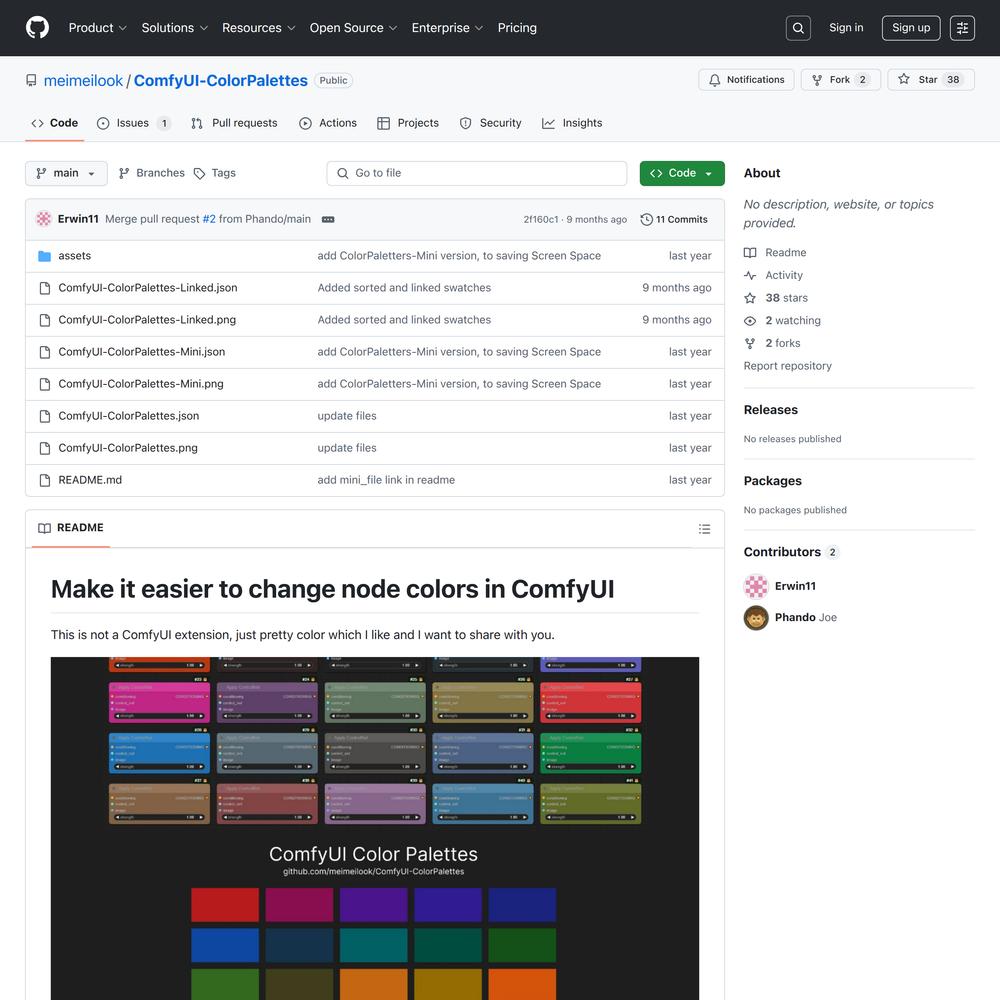Switch to the Security tab

click(490, 123)
